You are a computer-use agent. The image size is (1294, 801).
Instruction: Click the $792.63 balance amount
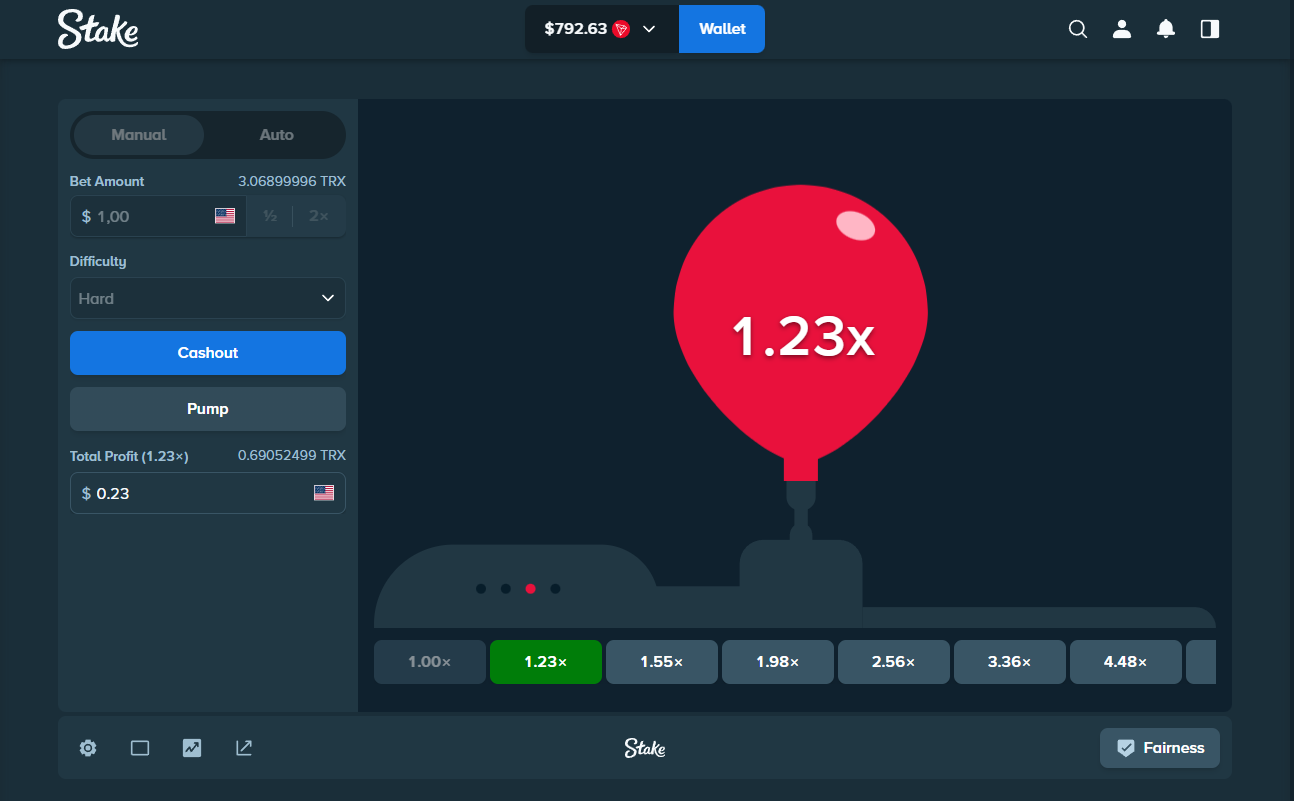[576, 29]
